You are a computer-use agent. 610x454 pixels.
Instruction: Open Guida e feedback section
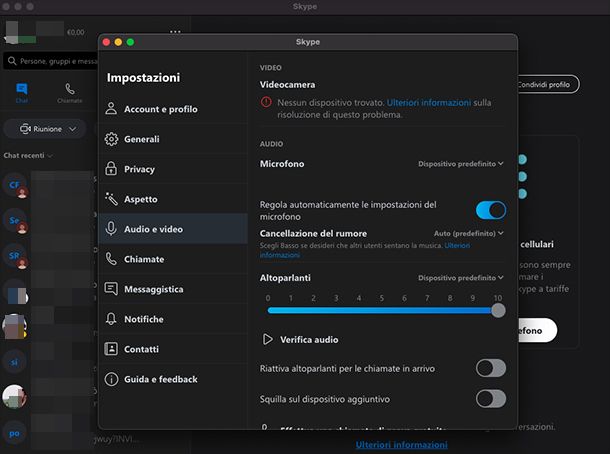(173, 379)
